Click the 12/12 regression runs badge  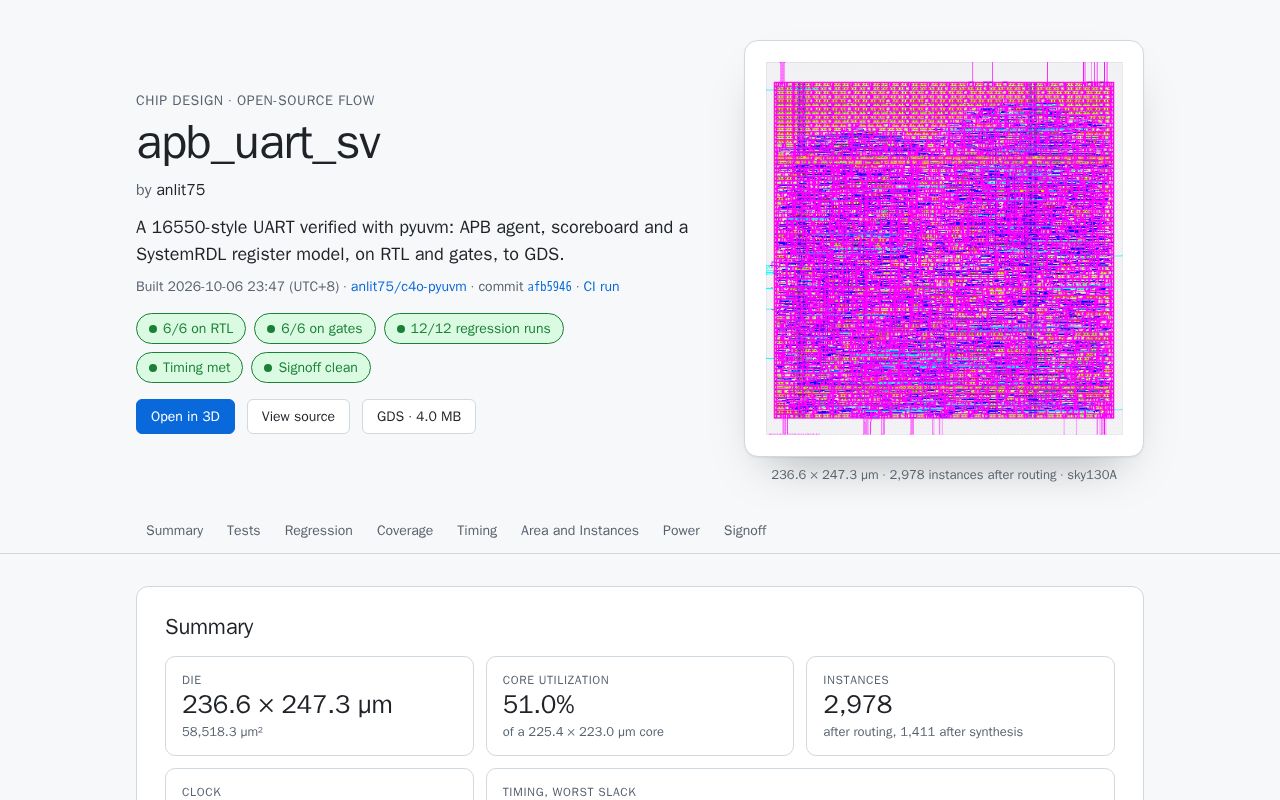474,328
